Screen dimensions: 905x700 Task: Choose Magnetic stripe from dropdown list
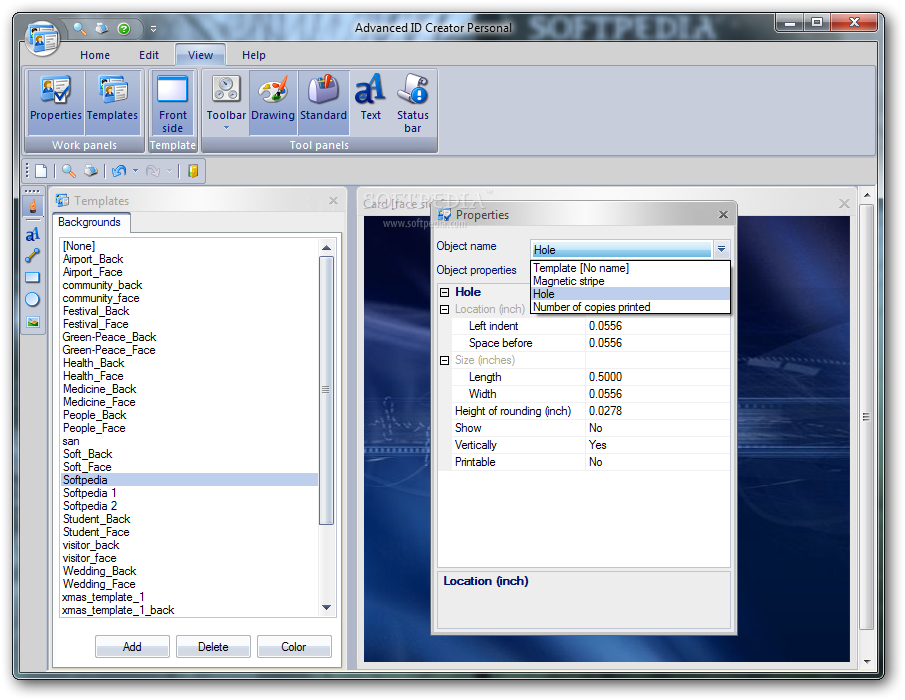pos(630,281)
